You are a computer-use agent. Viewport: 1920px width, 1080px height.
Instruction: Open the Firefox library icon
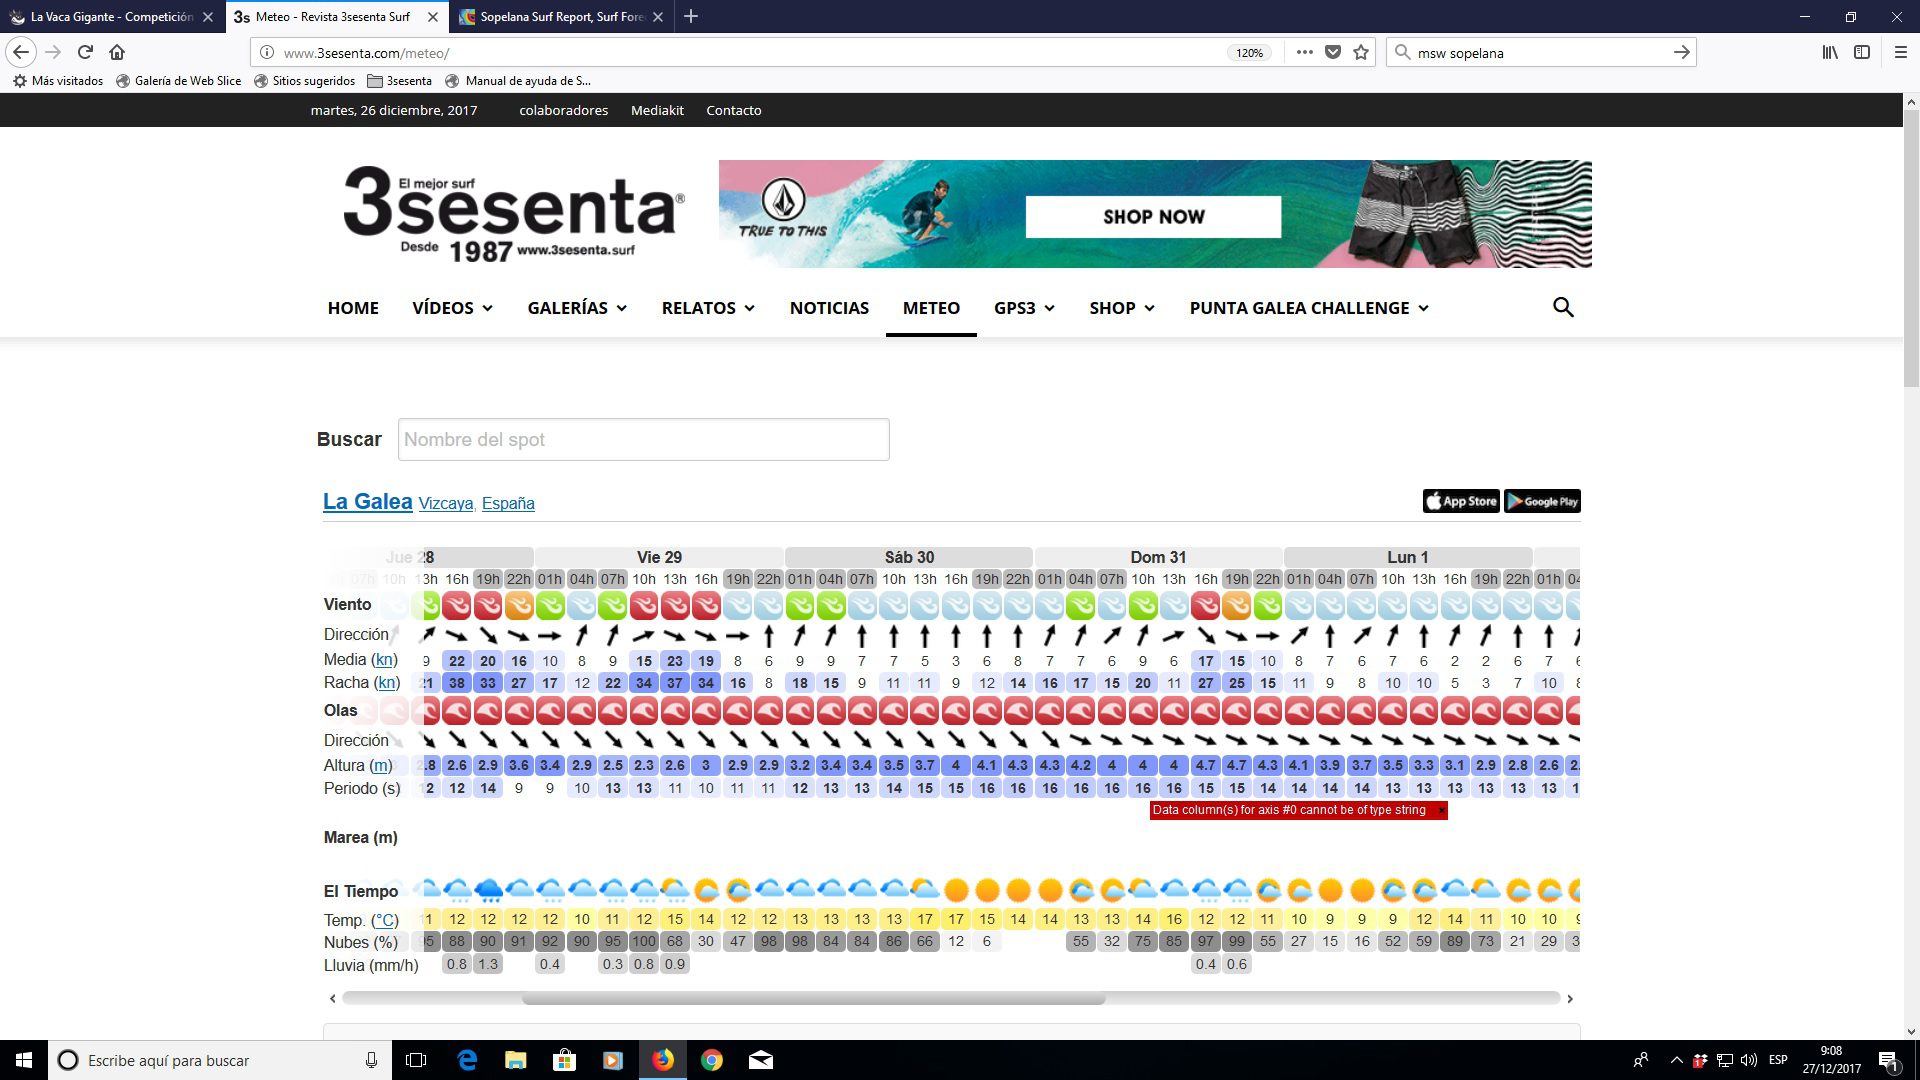[x=1829, y=52]
